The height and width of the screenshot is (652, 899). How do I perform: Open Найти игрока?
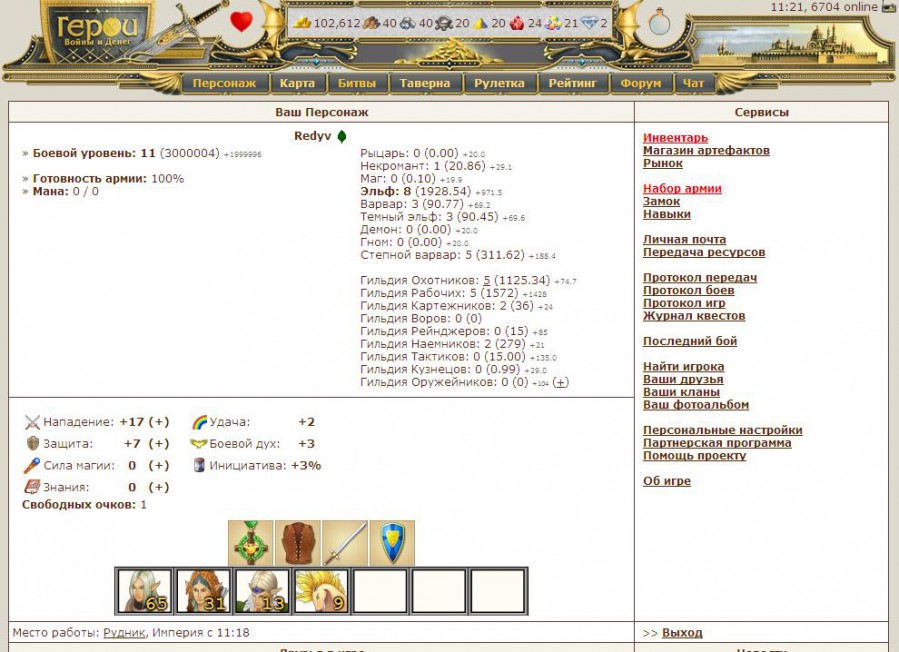click(x=683, y=366)
